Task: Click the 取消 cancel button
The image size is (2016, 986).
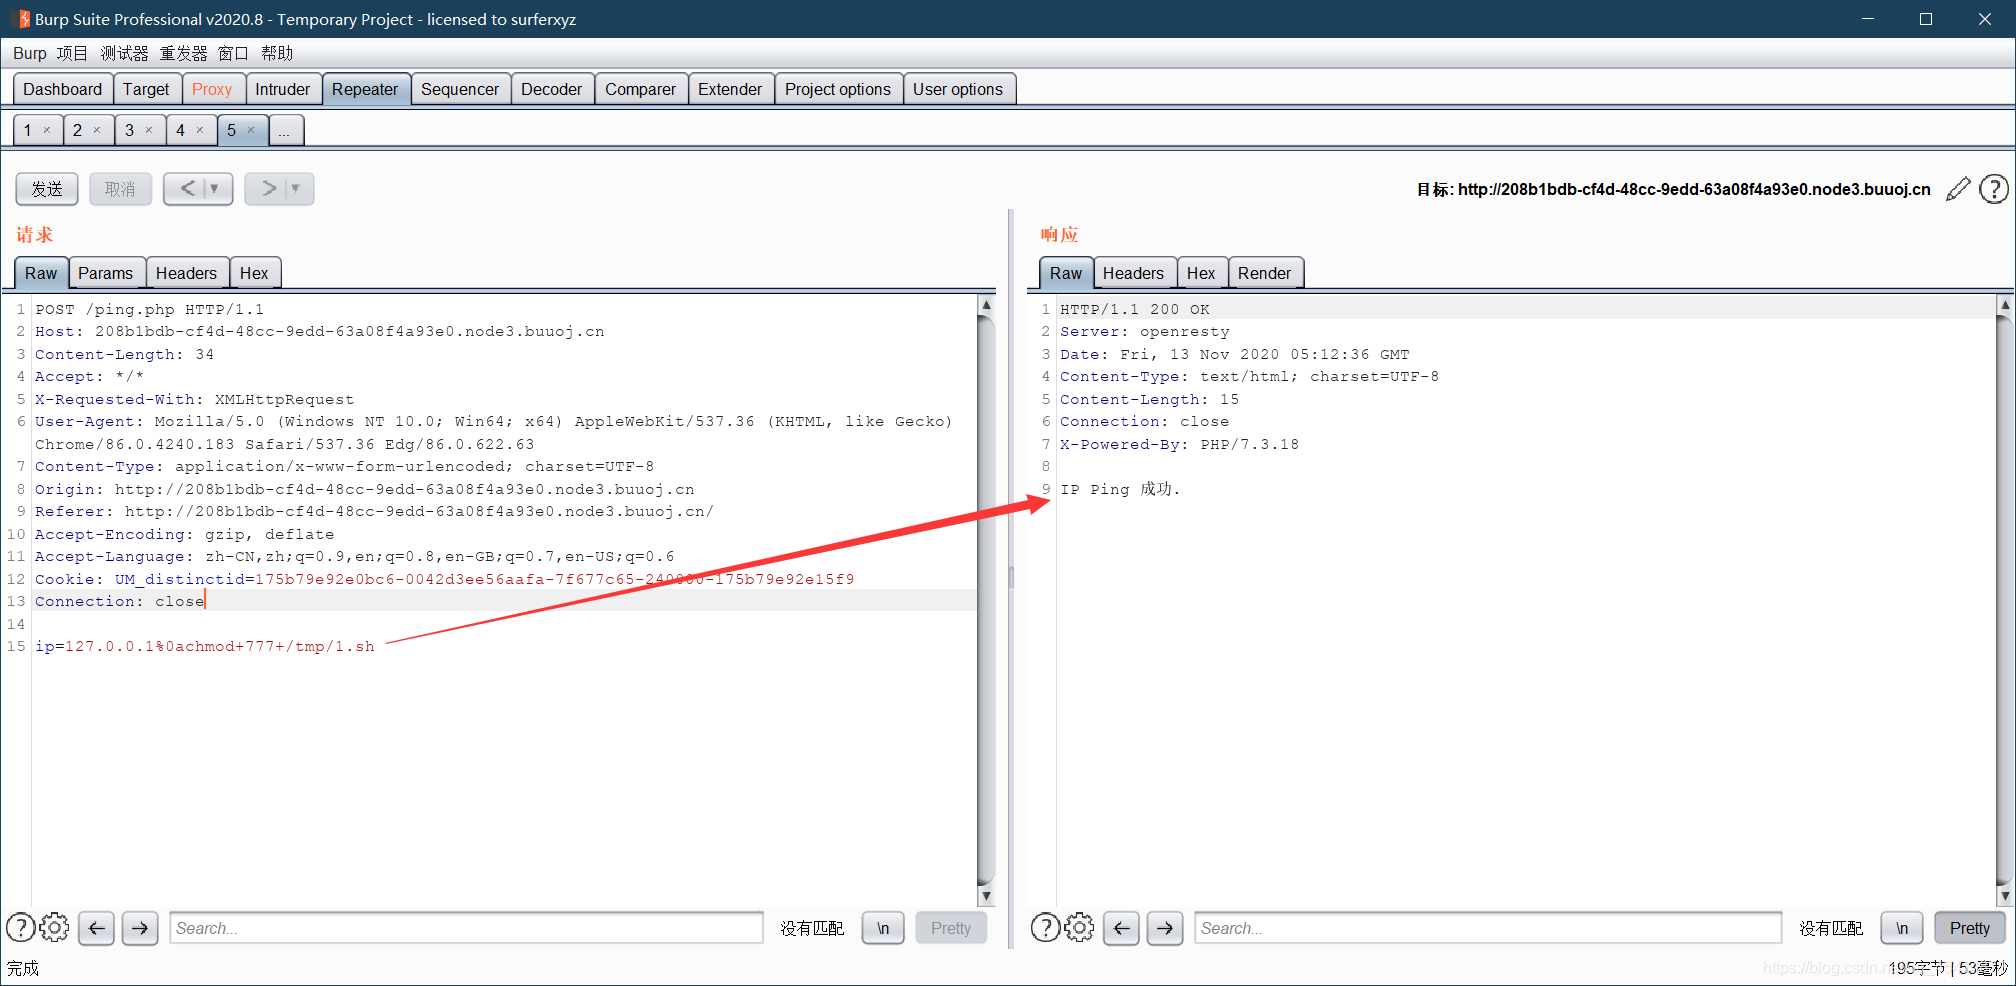Action: [120, 189]
